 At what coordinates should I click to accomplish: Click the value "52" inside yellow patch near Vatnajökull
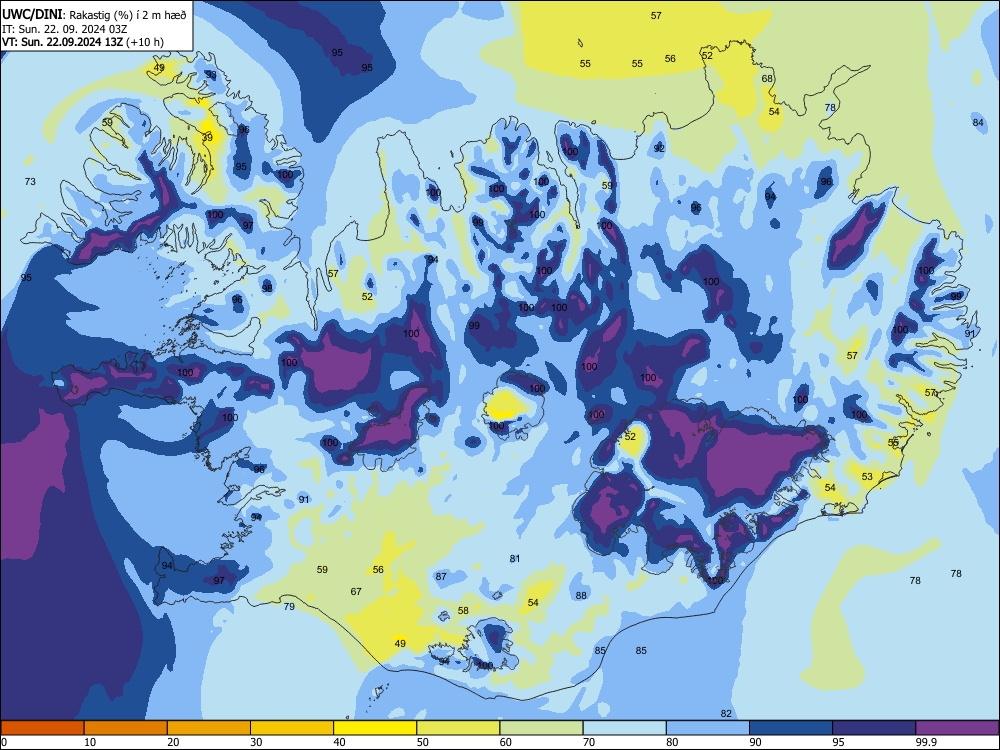tap(630, 437)
